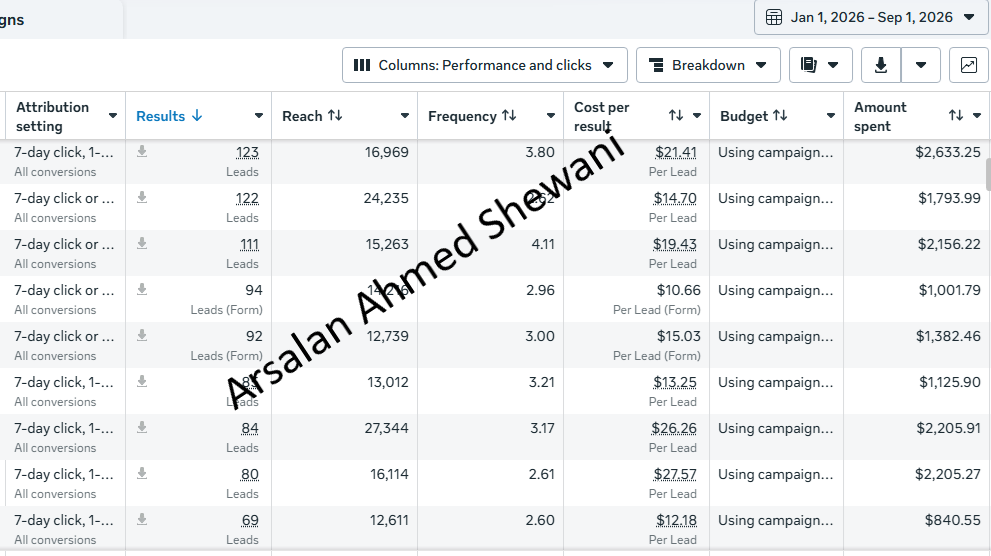Open Attribution setting column menu arrow
The width and height of the screenshot is (991, 556).
pos(112,116)
